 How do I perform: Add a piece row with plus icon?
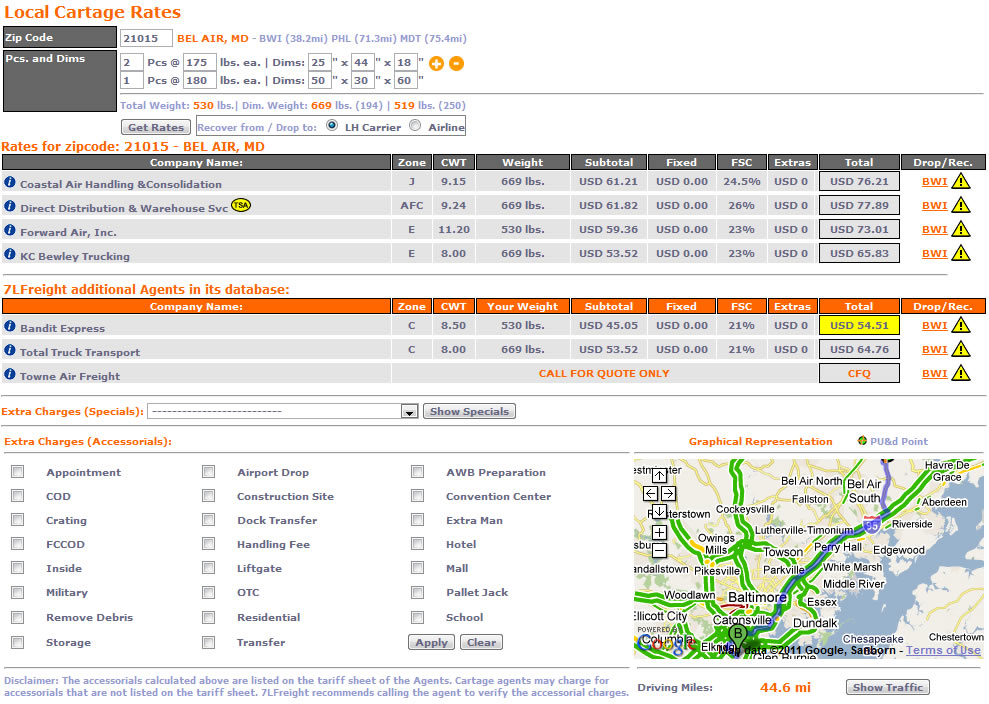point(436,63)
